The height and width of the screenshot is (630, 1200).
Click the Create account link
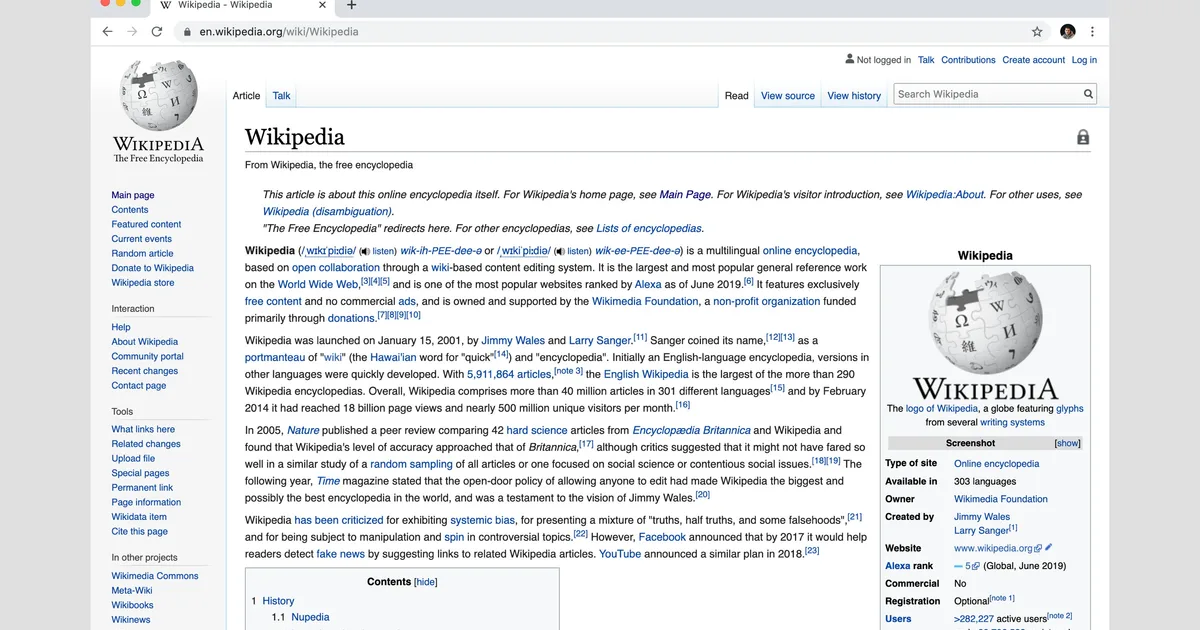click(x=1033, y=60)
